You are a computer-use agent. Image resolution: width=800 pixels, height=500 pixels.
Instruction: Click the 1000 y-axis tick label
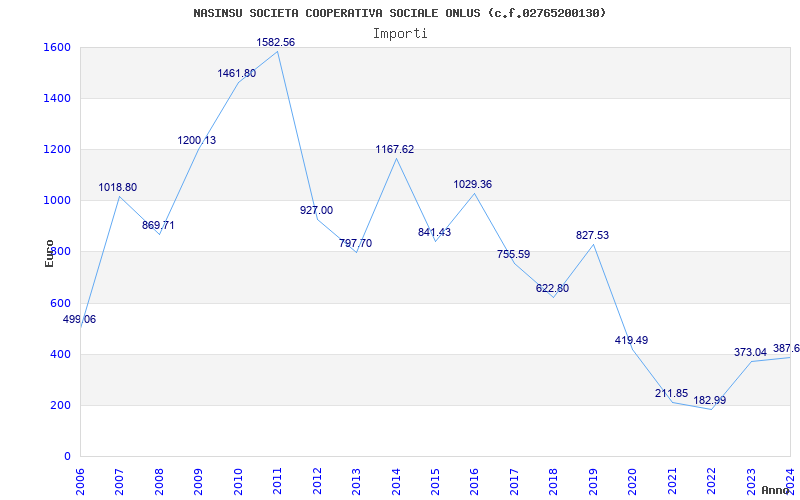pyautogui.click(x=58, y=201)
